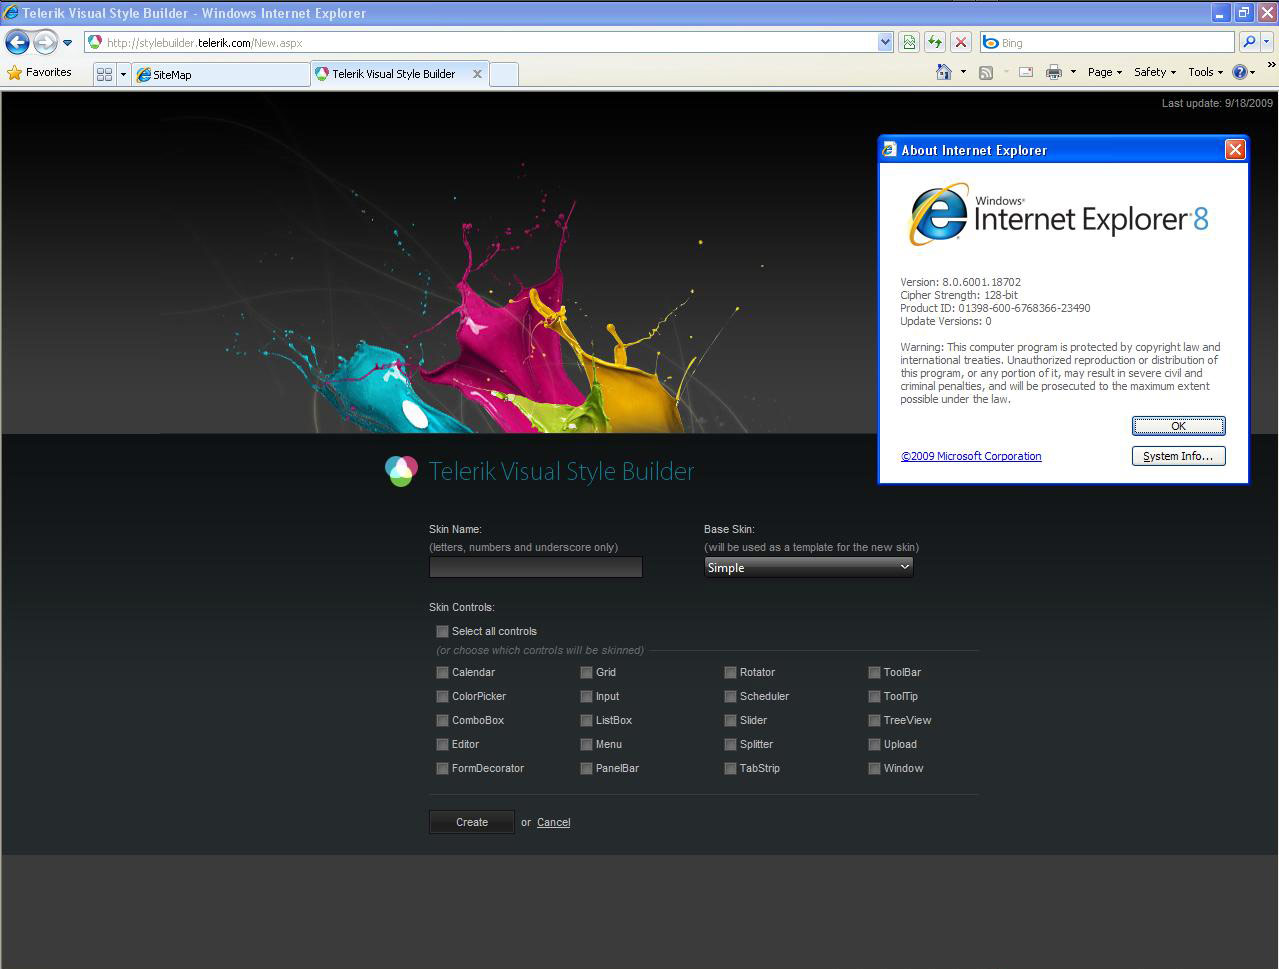Check the Grid checkbox
1279x969 pixels.
pos(586,672)
